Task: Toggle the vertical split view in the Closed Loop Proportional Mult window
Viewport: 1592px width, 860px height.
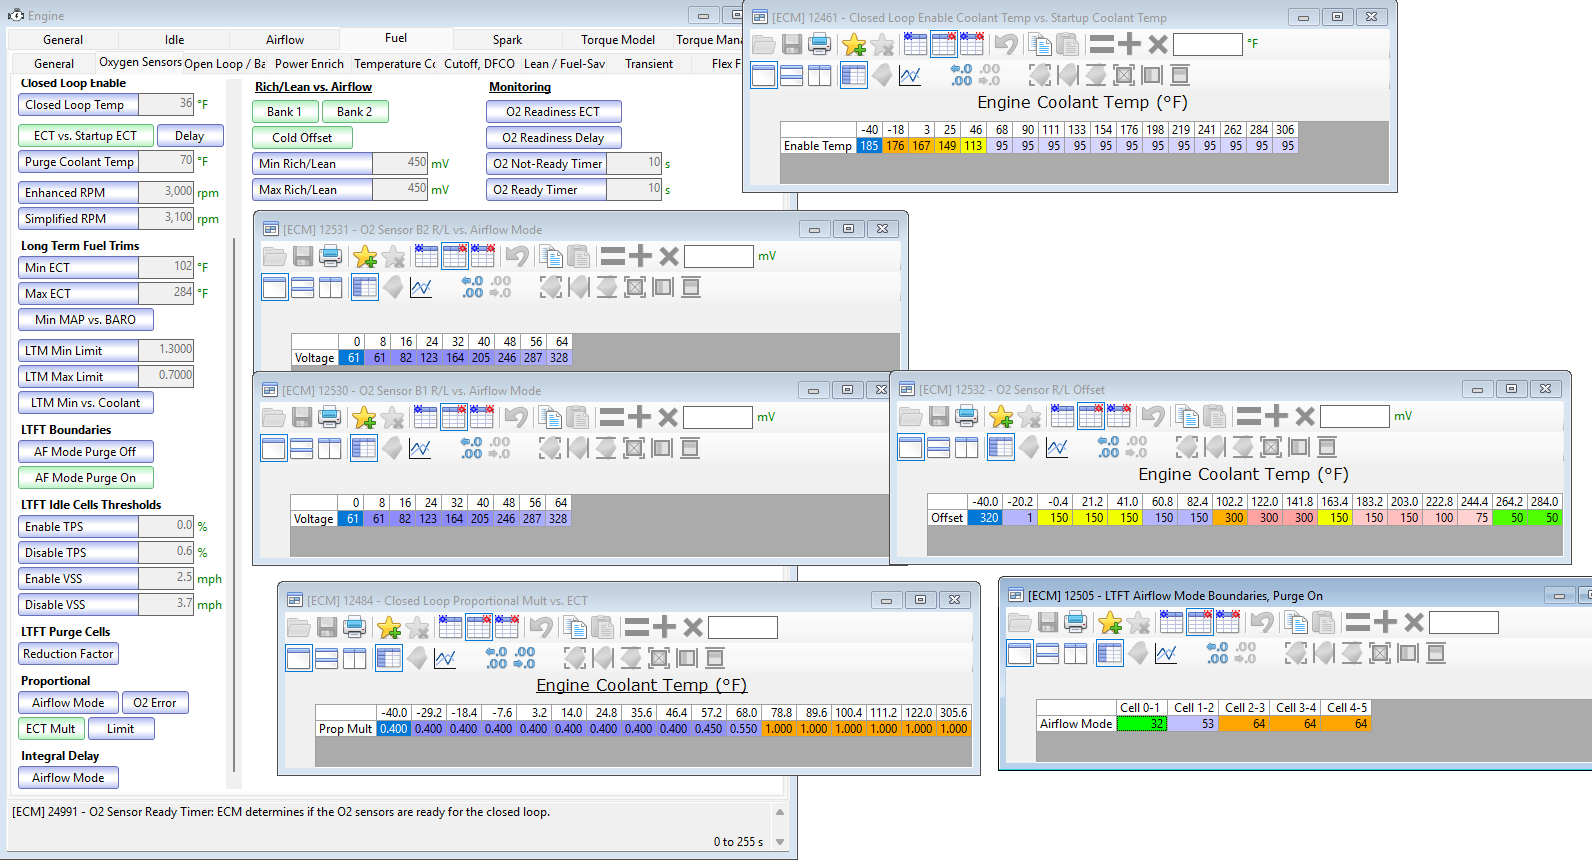Action: pyautogui.click(x=355, y=658)
